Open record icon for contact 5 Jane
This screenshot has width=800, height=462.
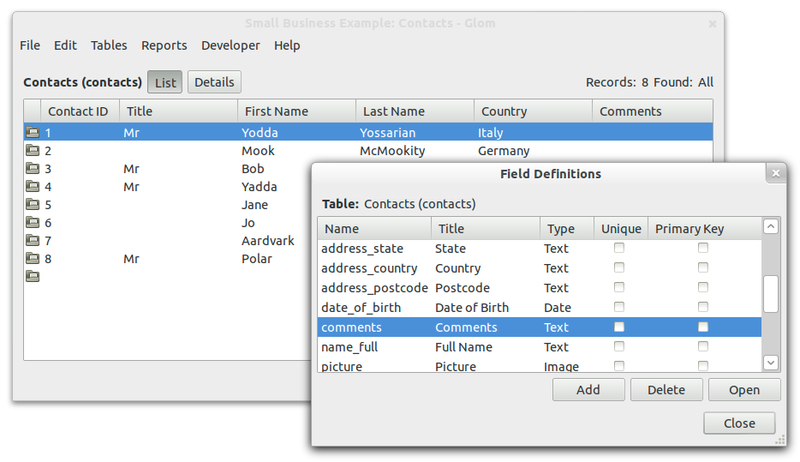[x=33, y=204]
